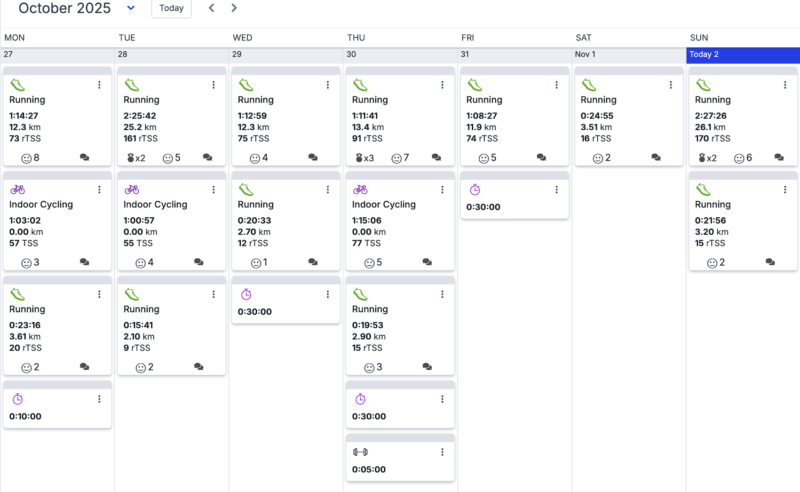The height and width of the screenshot is (492, 800).
Task: Go to next month with right chevron
Action: point(234,8)
